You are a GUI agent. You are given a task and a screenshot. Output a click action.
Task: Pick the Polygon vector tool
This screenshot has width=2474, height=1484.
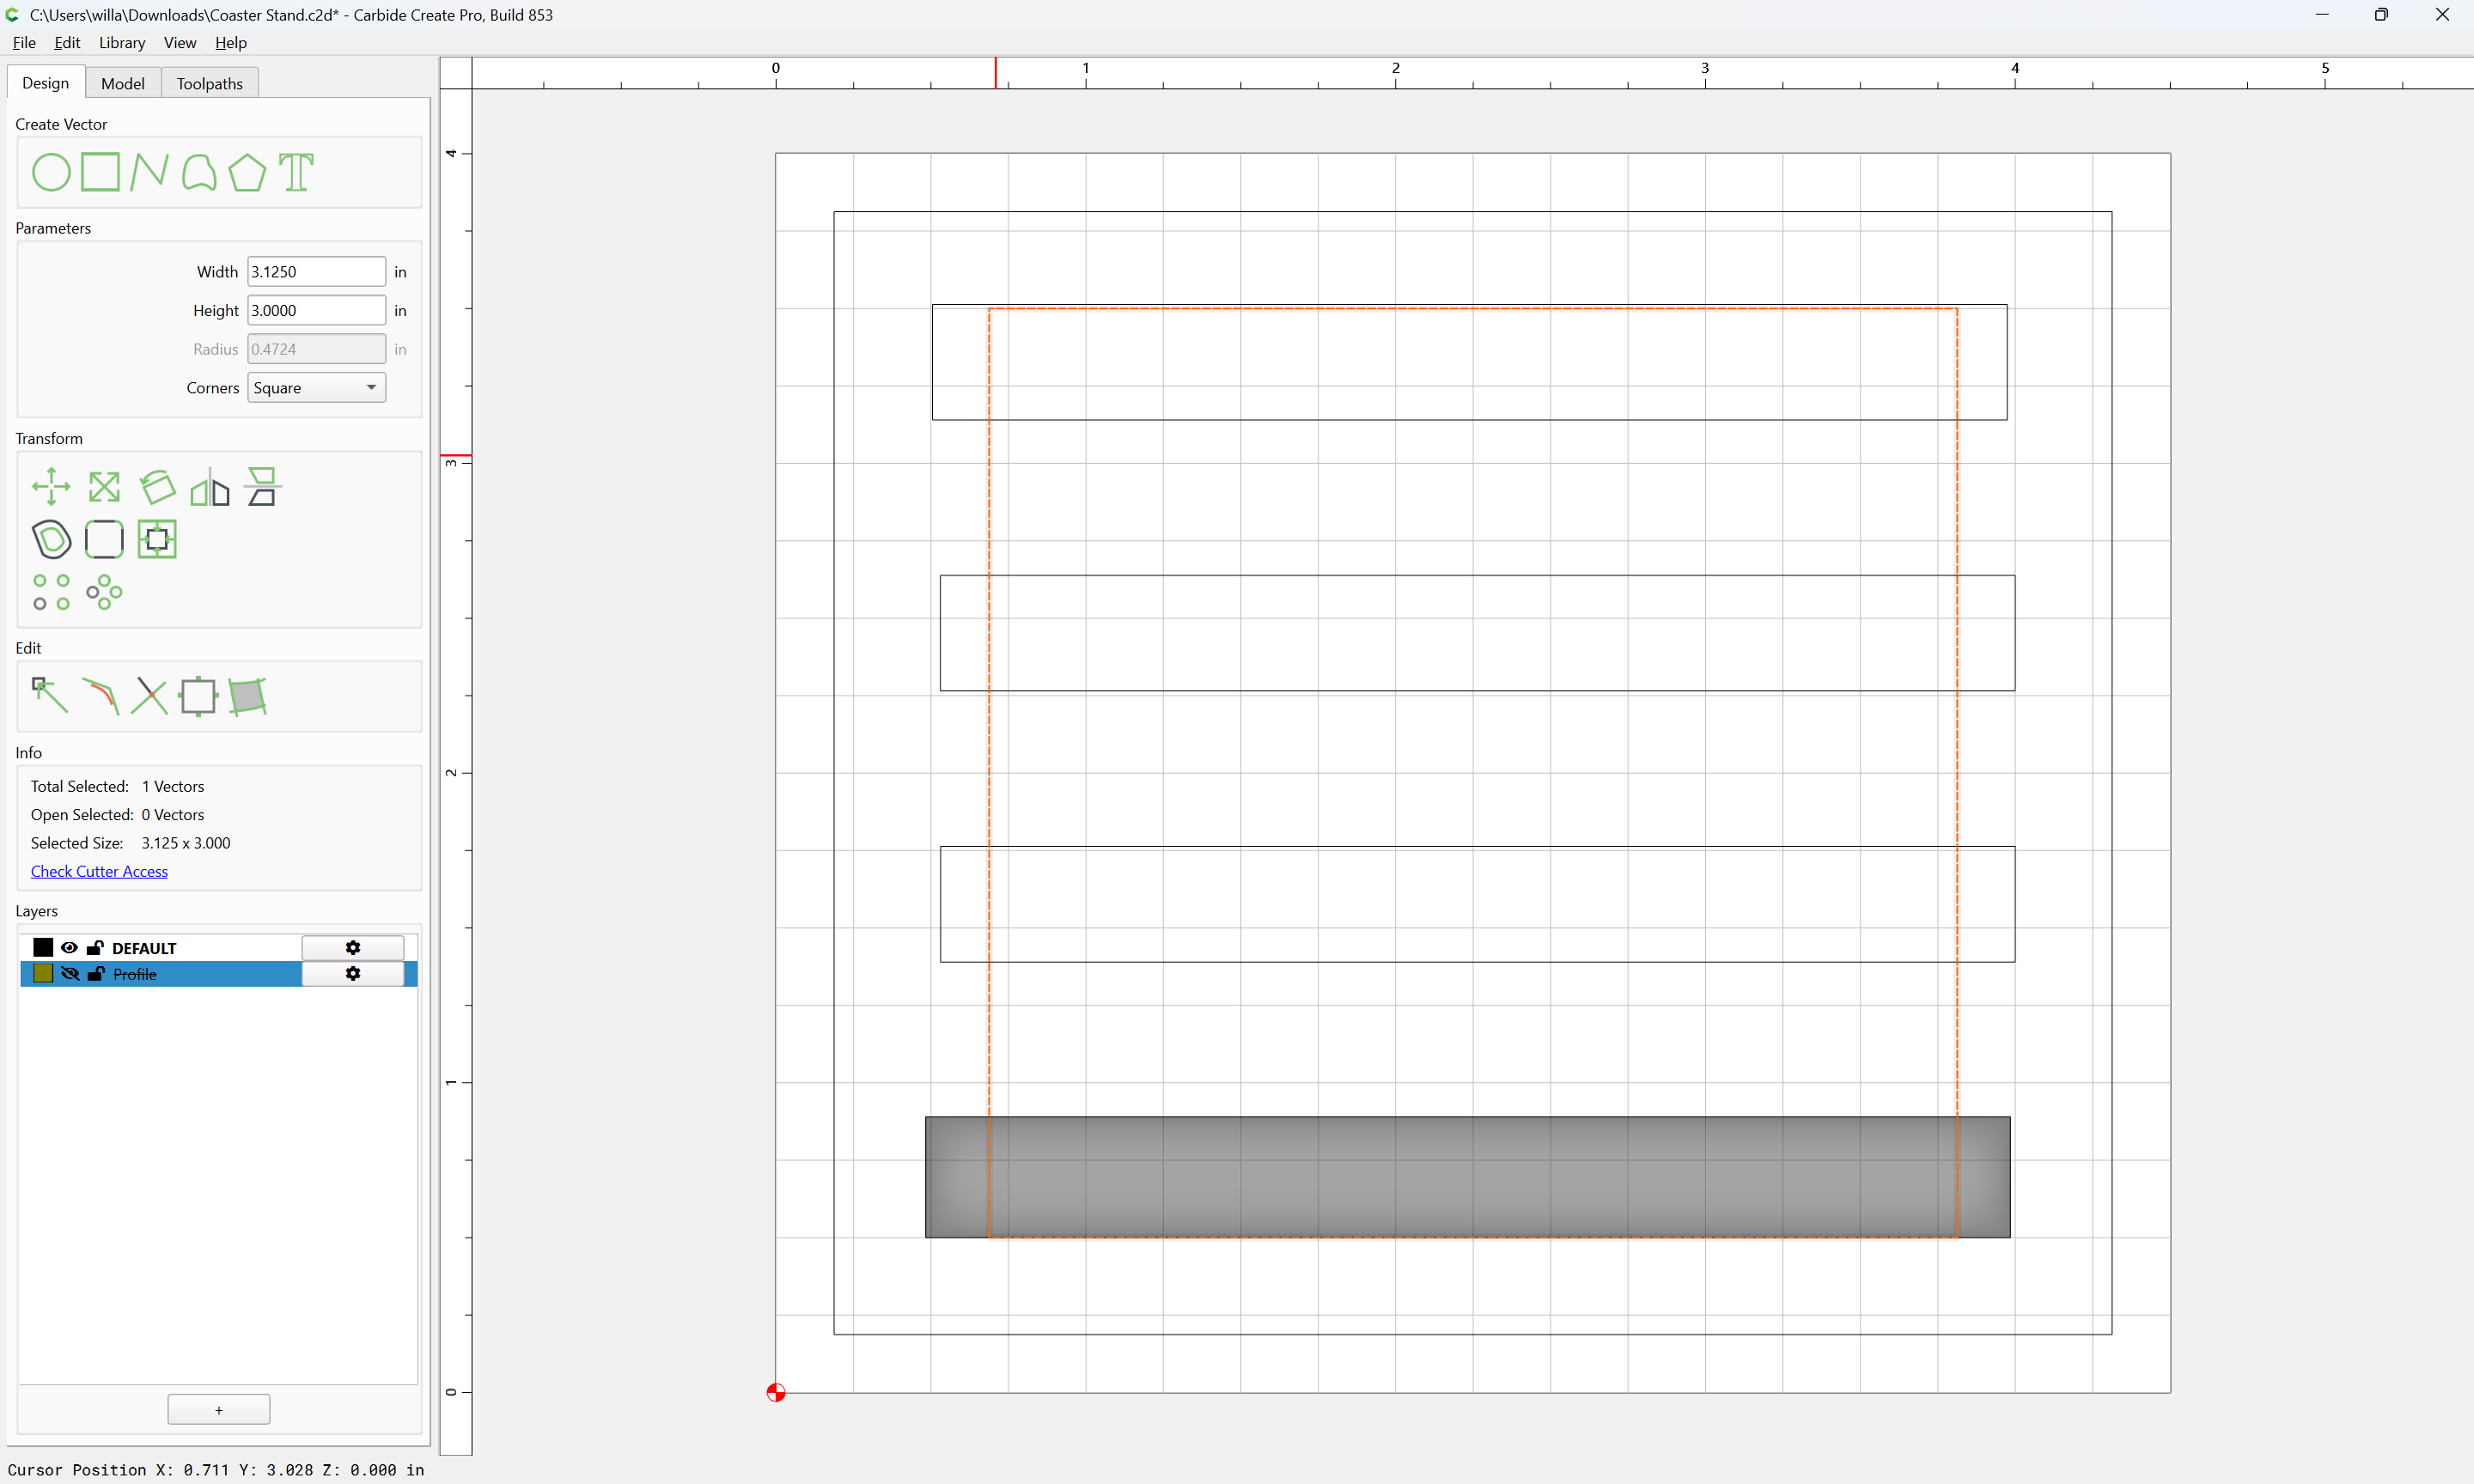[x=247, y=172]
